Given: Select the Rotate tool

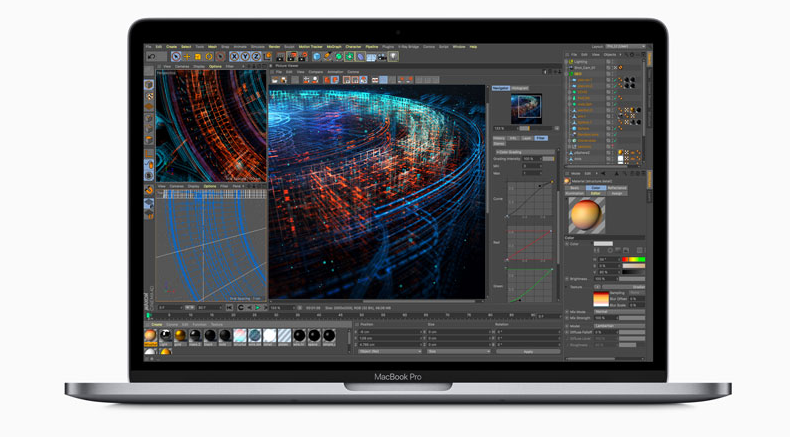Looking at the screenshot, I should 209,57.
